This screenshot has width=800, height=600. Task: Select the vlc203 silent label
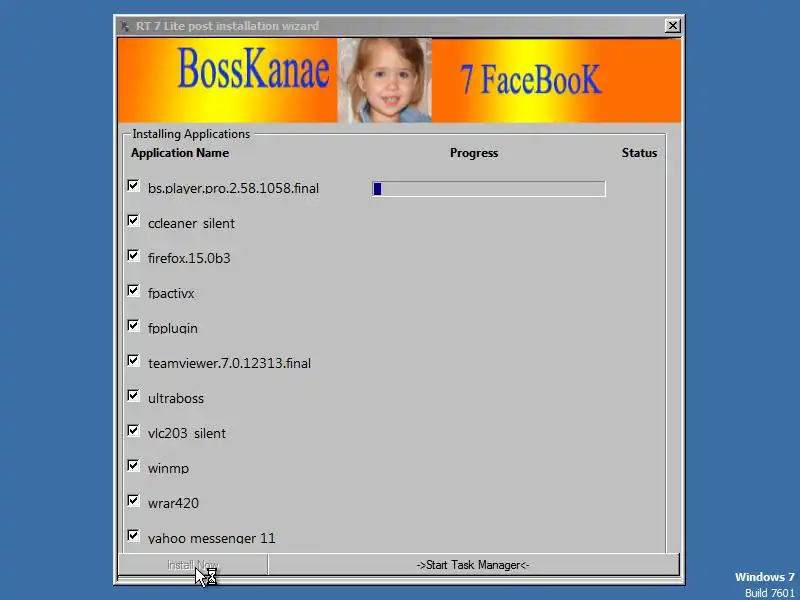pyautogui.click(x=187, y=433)
